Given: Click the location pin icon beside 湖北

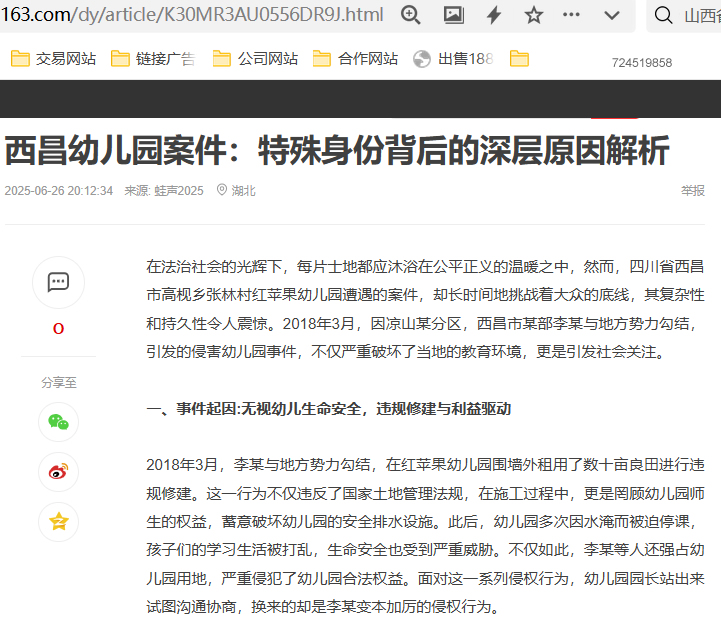Looking at the screenshot, I should coord(222,189).
